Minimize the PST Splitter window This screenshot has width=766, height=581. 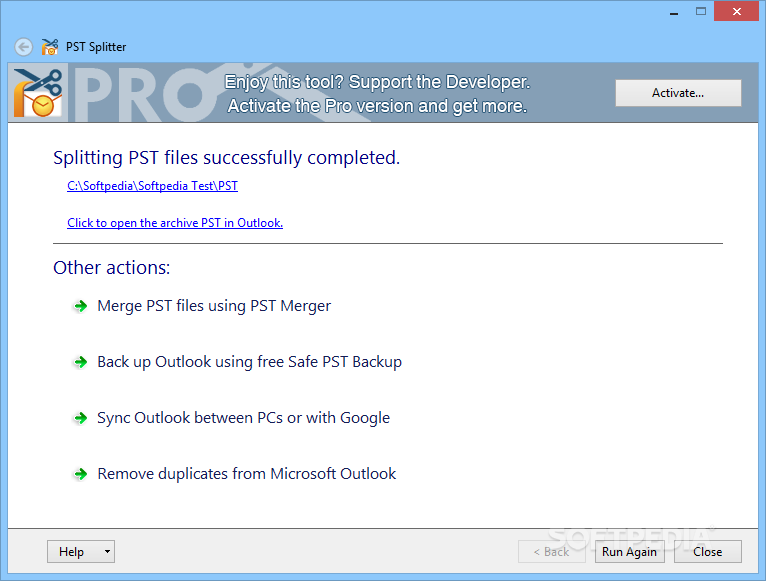tap(674, 12)
